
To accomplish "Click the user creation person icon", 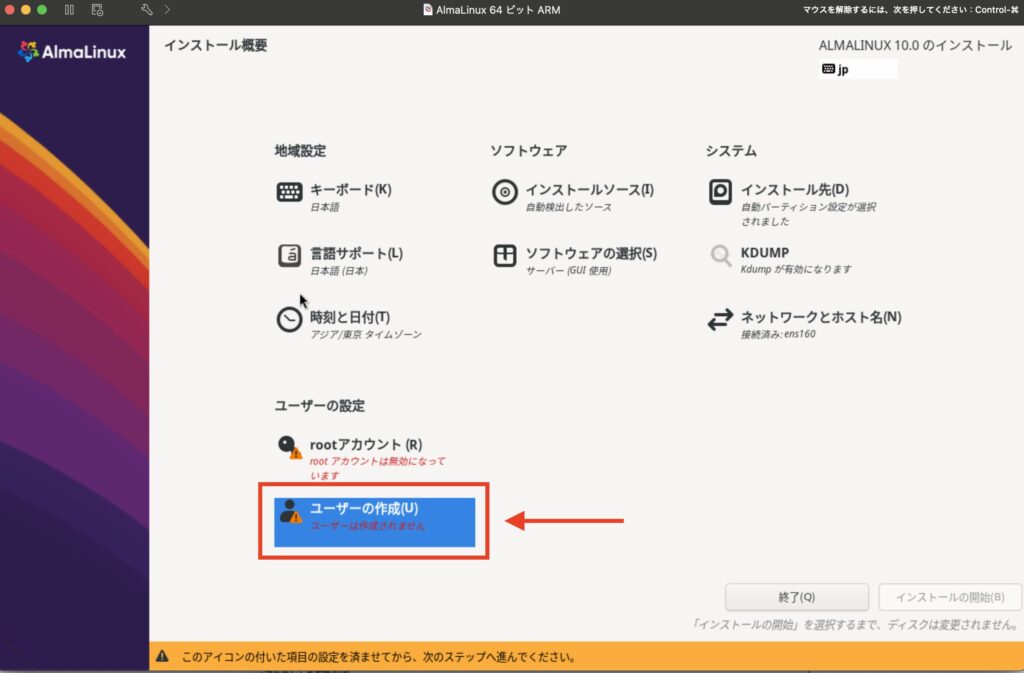I will (290, 511).
